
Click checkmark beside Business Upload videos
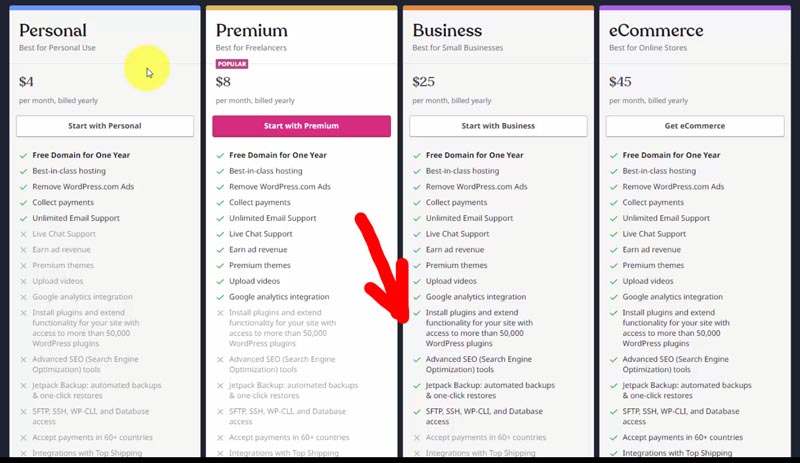417,282
